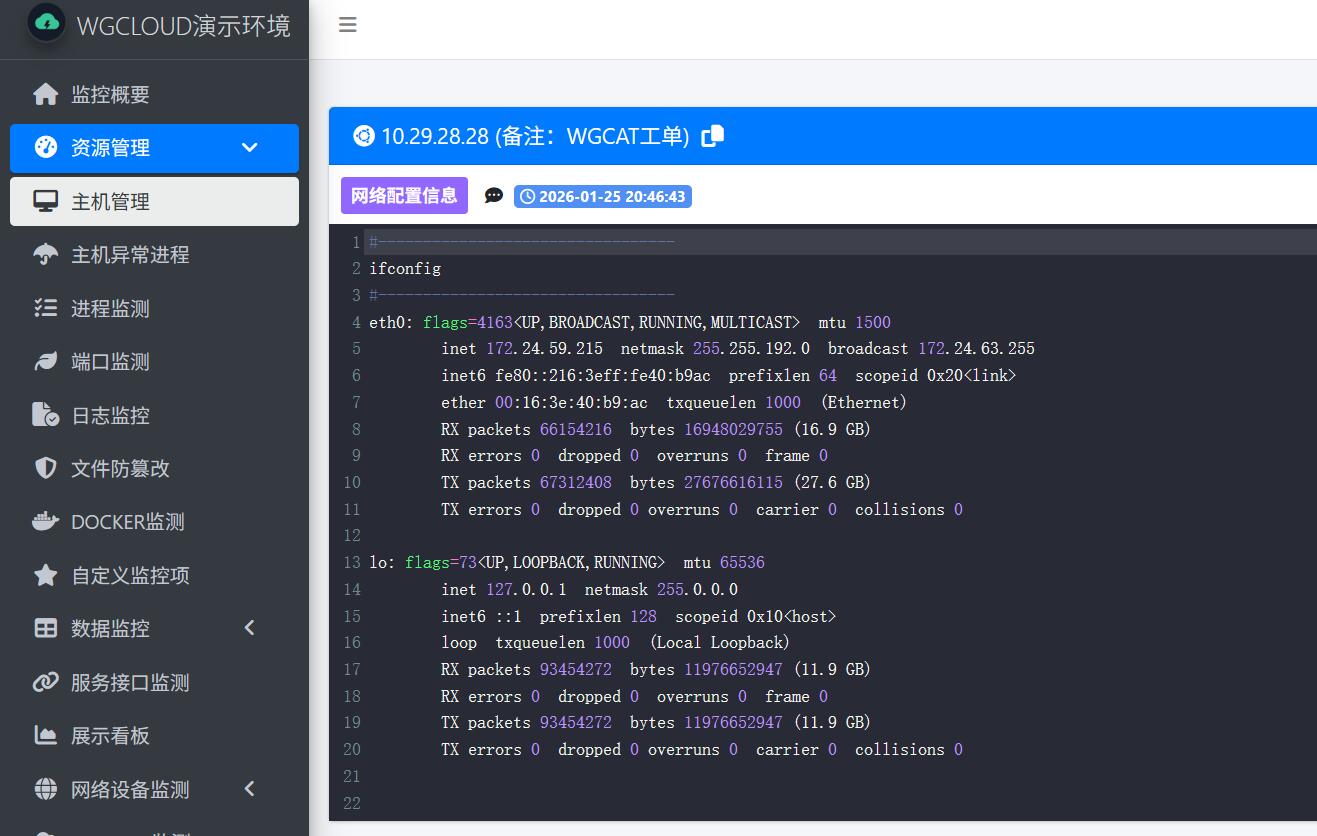Image resolution: width=1317 pixels, height=836 pixels.
Task: Click the 网络配置信息 button
Action: coord(404,195)
